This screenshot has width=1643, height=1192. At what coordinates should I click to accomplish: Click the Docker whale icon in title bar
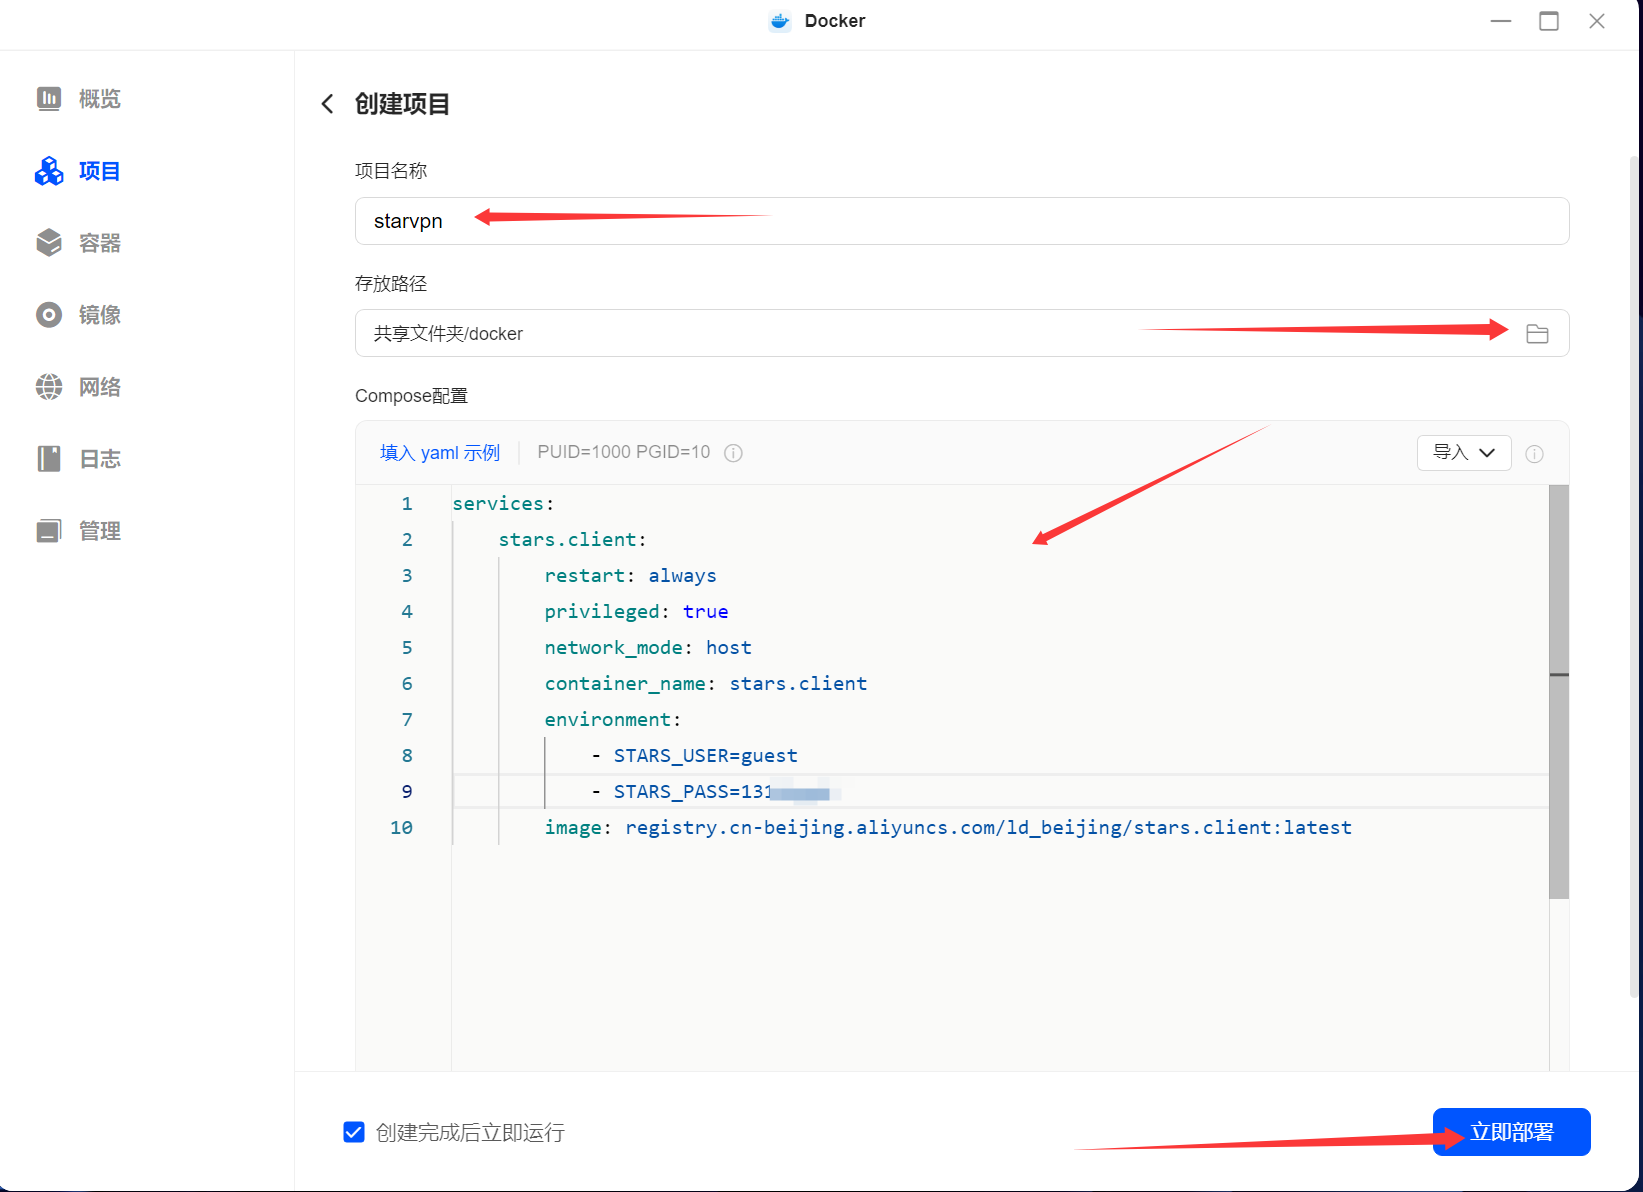coord(780,21)
